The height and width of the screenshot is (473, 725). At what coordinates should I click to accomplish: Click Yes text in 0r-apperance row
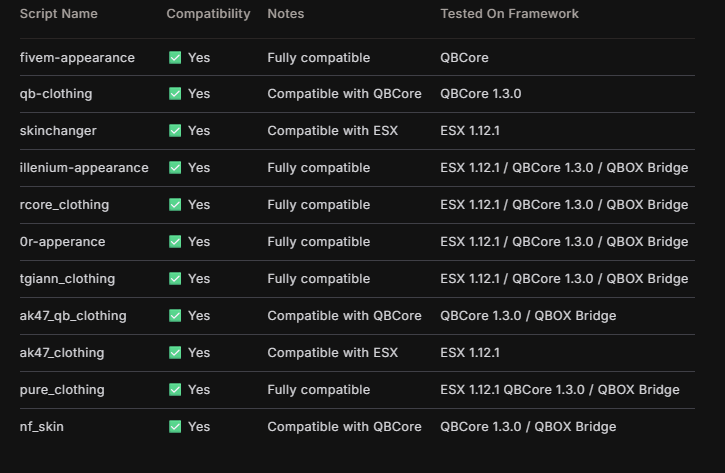coord(199,242)
